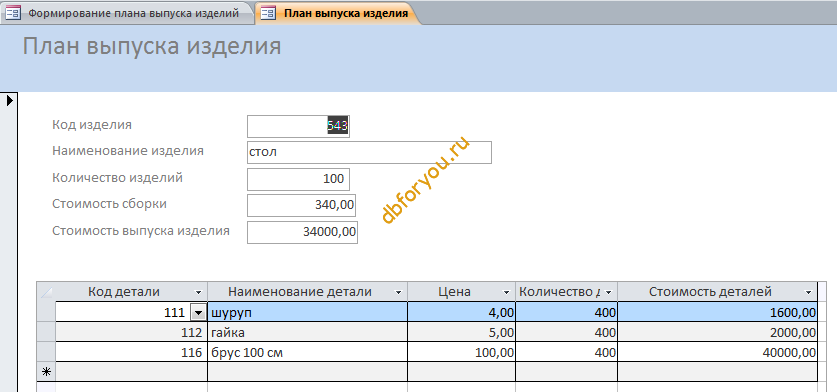Viewport: 837px width, 392px height.
Task: Click the price cell 100,00
Action: click(462, 352)
